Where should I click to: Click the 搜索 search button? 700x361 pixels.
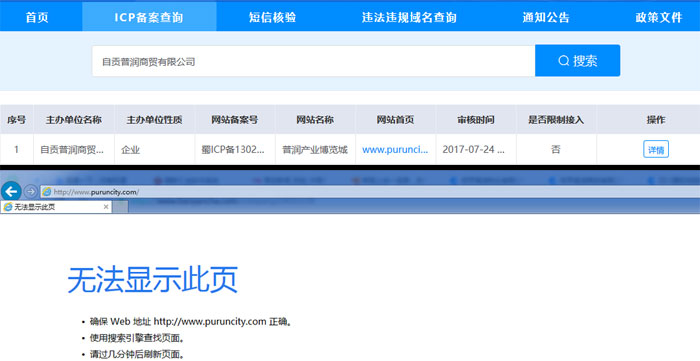click(578, 61)
